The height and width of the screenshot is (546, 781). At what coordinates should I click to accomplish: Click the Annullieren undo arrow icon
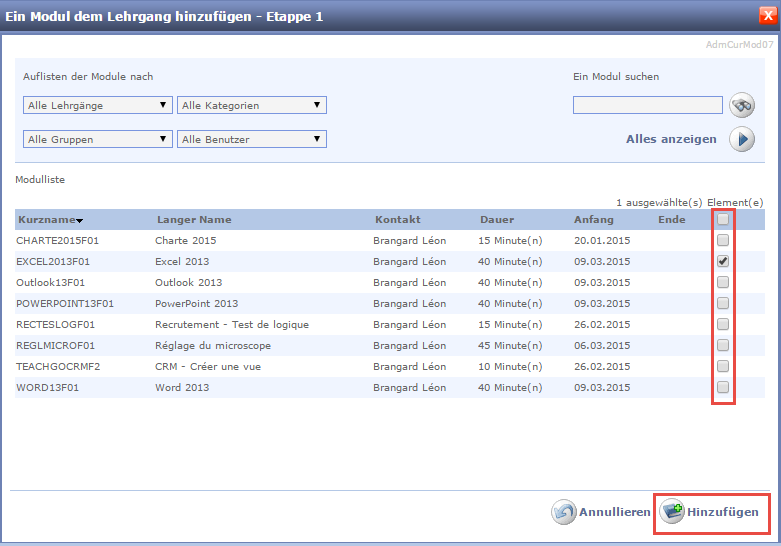(564, 512)
